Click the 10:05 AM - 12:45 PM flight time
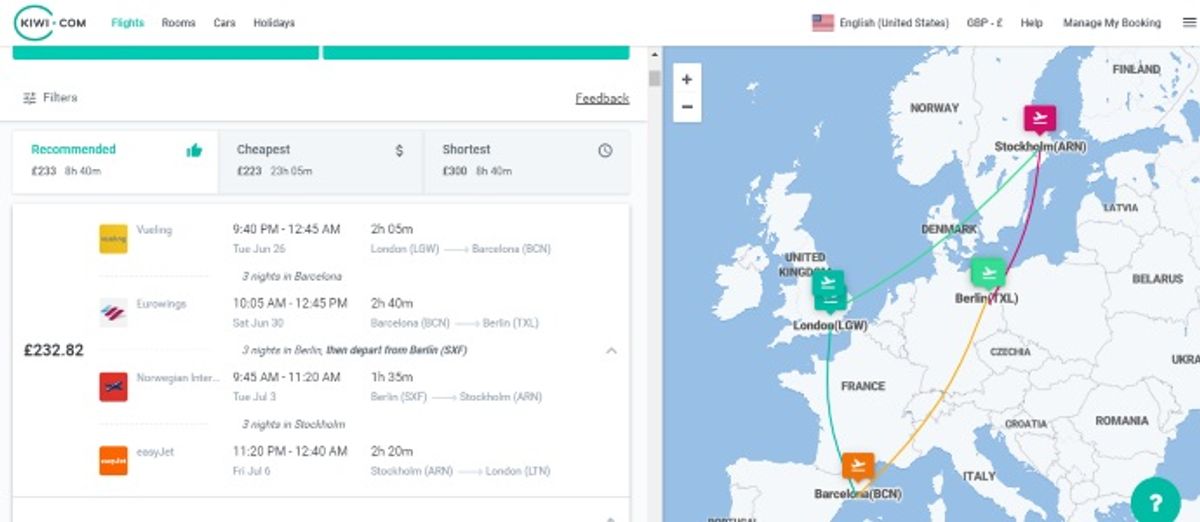Viewport: 1200px width, 522px height. tap(290, 303)
